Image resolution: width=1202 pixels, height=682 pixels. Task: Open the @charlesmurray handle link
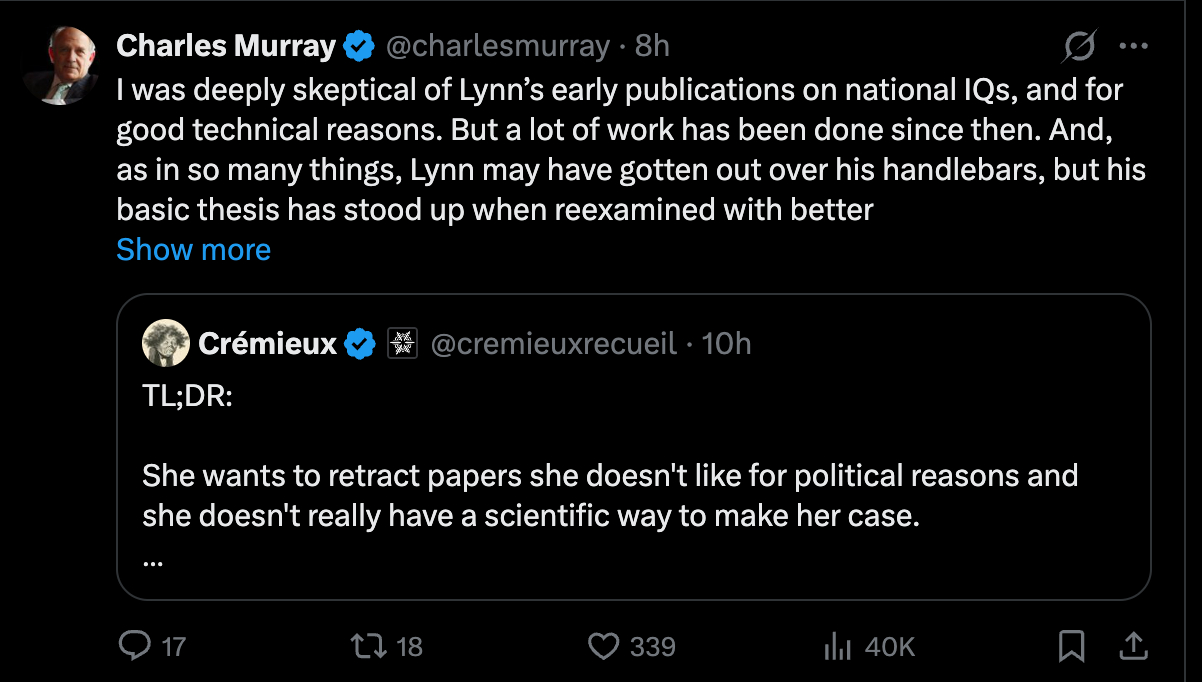click(x=497, y=45)
